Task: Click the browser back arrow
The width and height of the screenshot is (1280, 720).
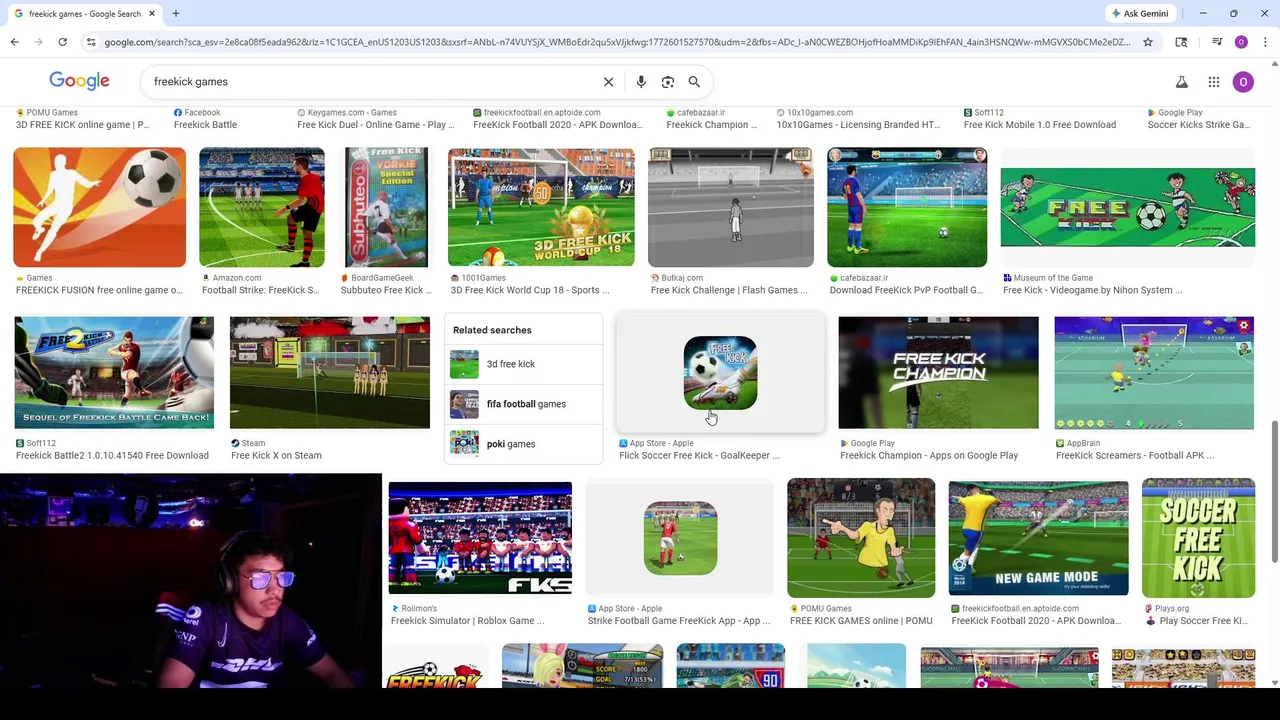Action: 14,42
